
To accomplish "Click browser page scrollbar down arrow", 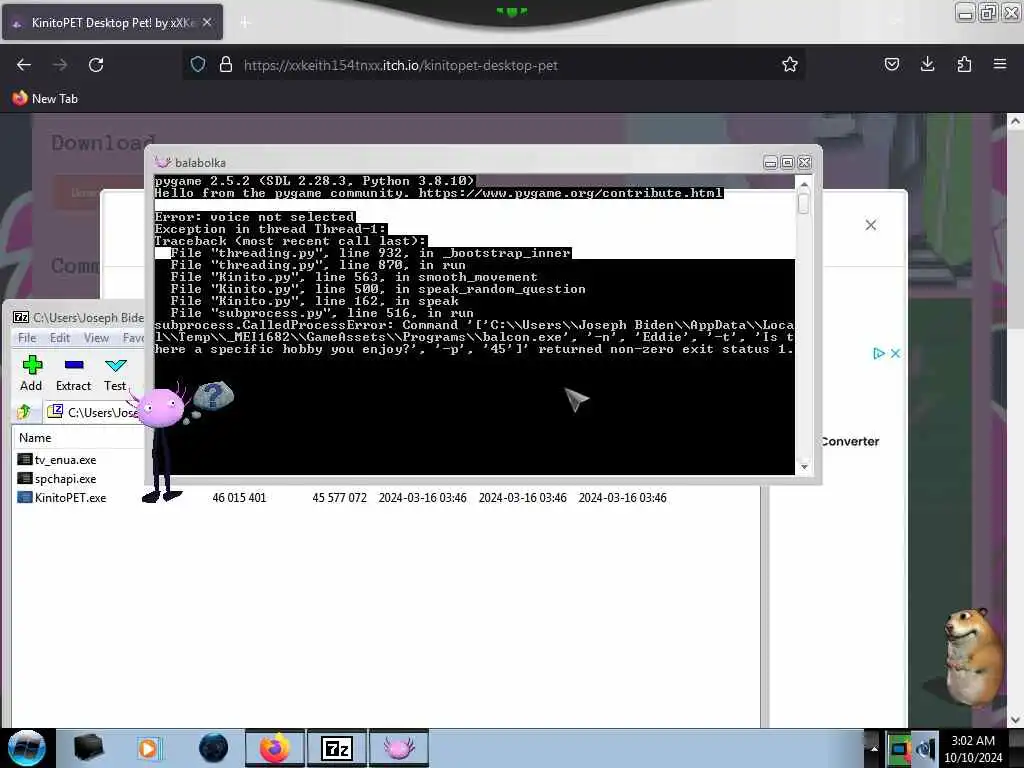I will 1015,720.
